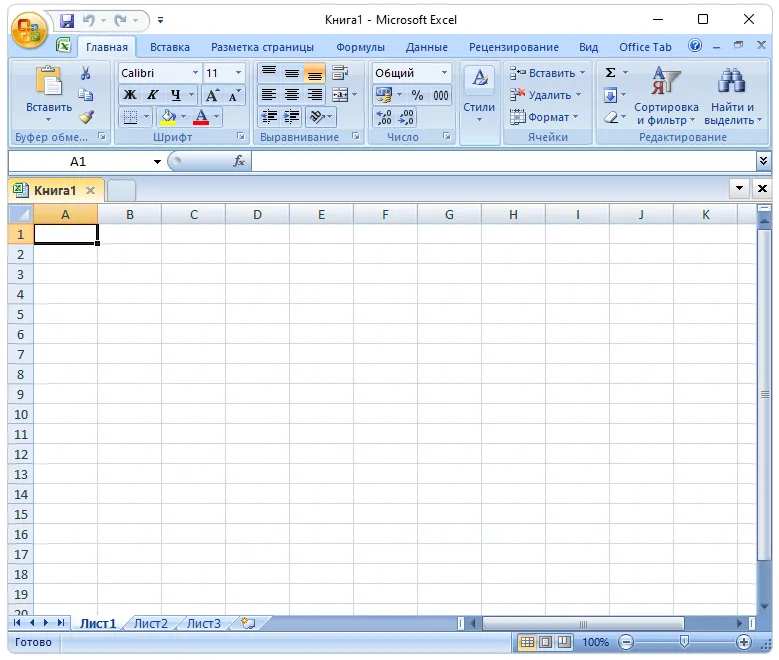The width and height of the screenshot is (779, 660).
Task: Toggle wrap text in cells
Action: pyautogui.click(x=340, y=73)
